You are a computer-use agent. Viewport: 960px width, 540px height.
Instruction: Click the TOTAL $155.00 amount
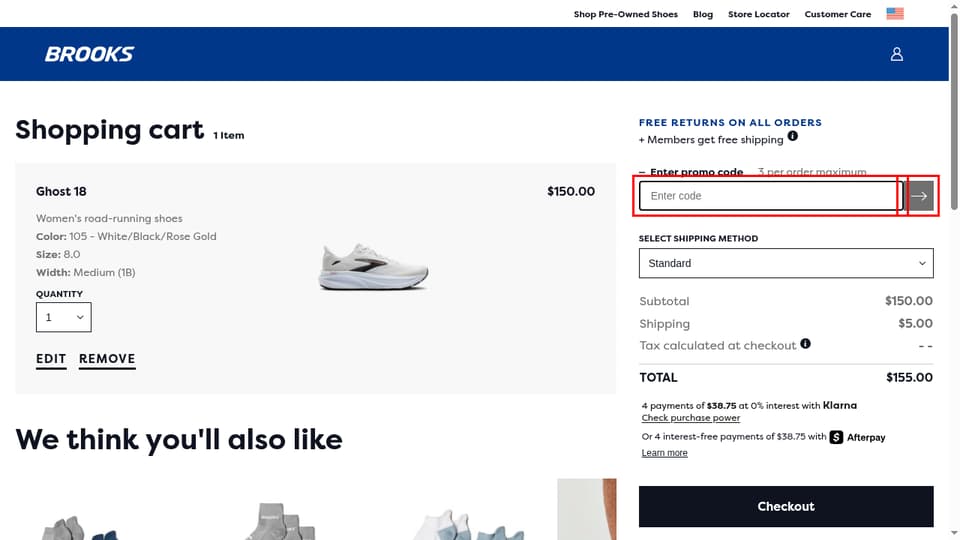(x=909, y=377)
